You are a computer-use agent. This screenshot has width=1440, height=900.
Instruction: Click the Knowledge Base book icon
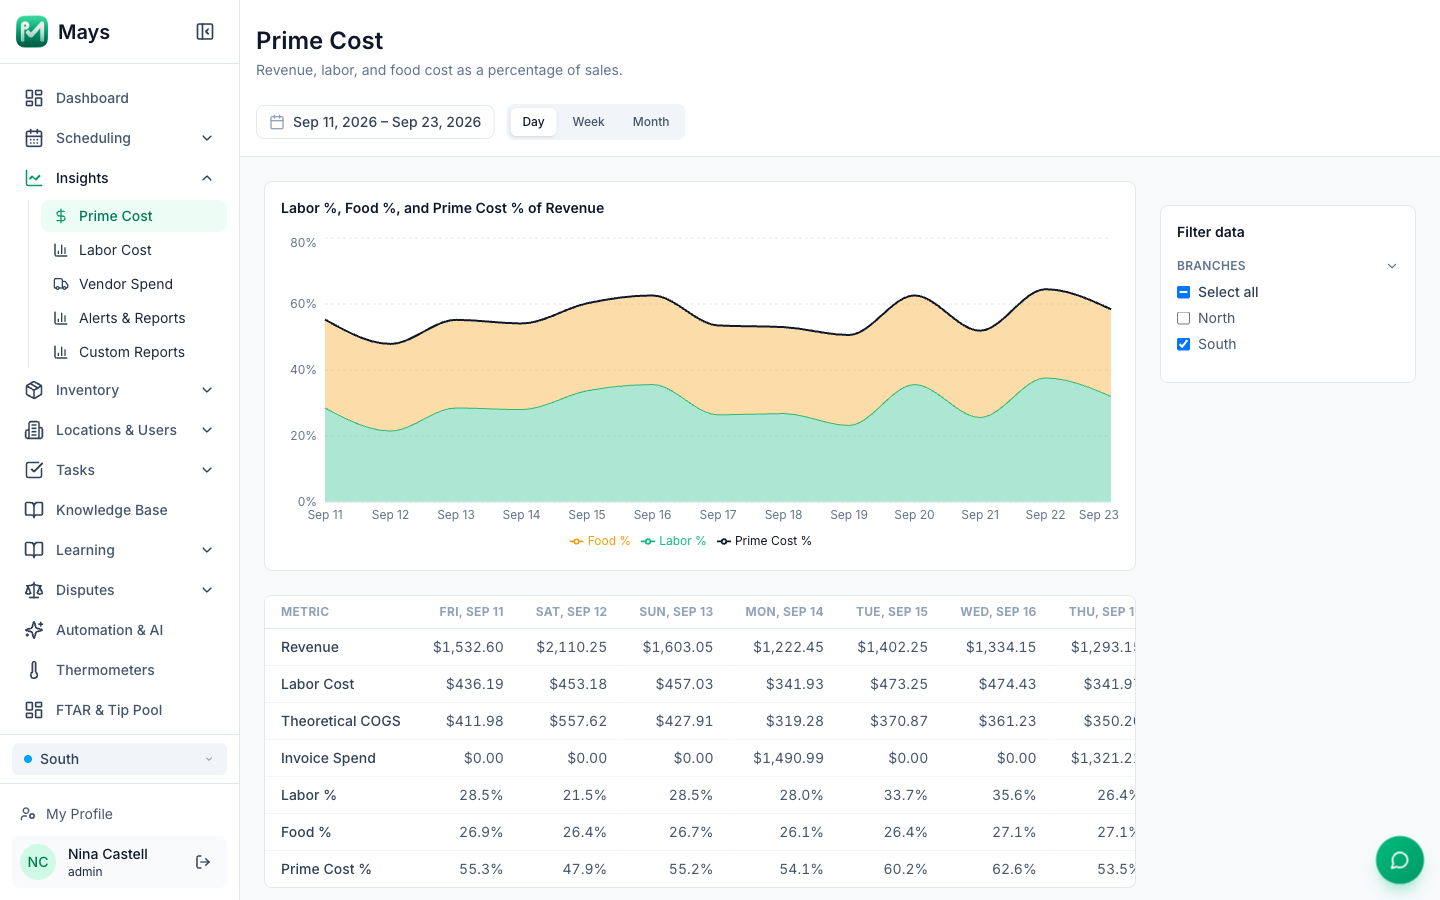pyautogui.click(x=34, y=510)
